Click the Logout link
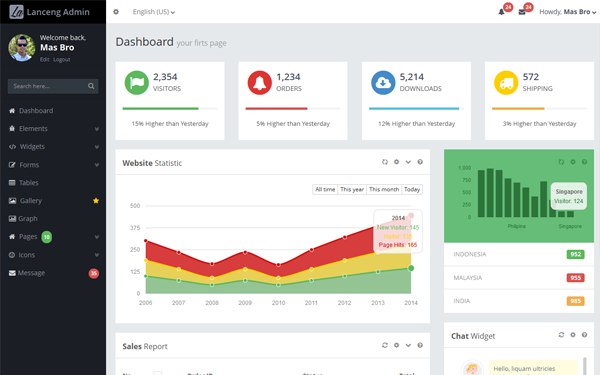The height and width of the screenshot is (375, 600). point(62,60)
